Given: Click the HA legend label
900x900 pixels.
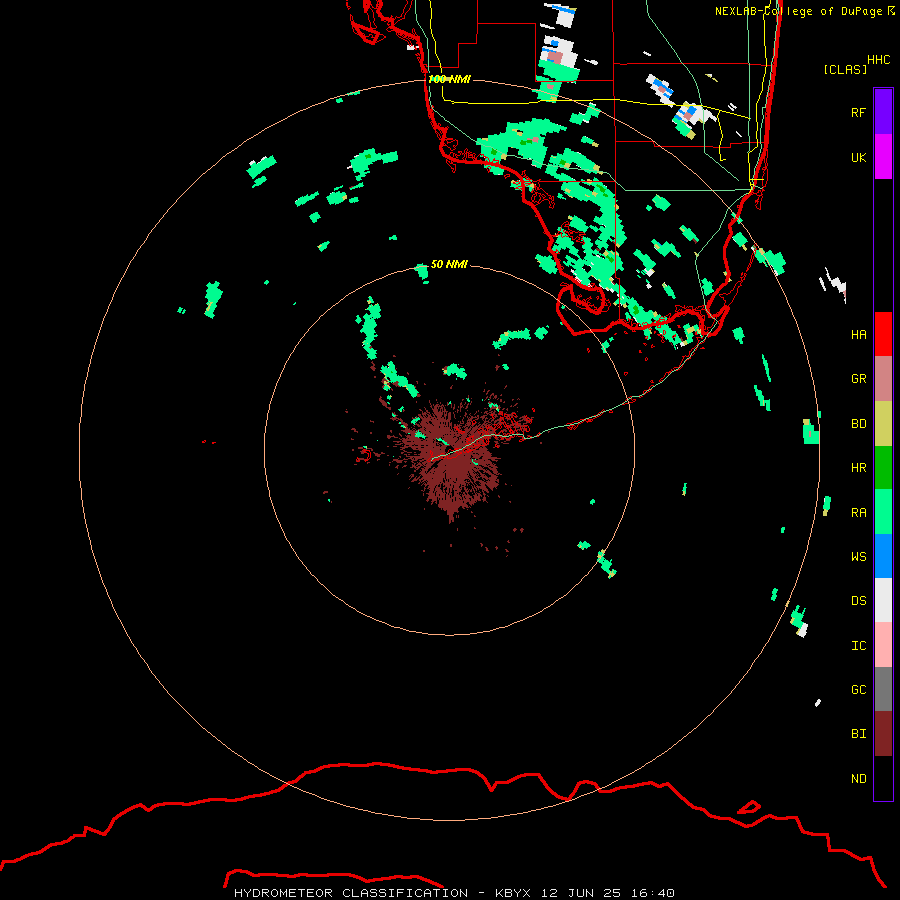Looking at the screenshot, I should (x=858, y=334).
